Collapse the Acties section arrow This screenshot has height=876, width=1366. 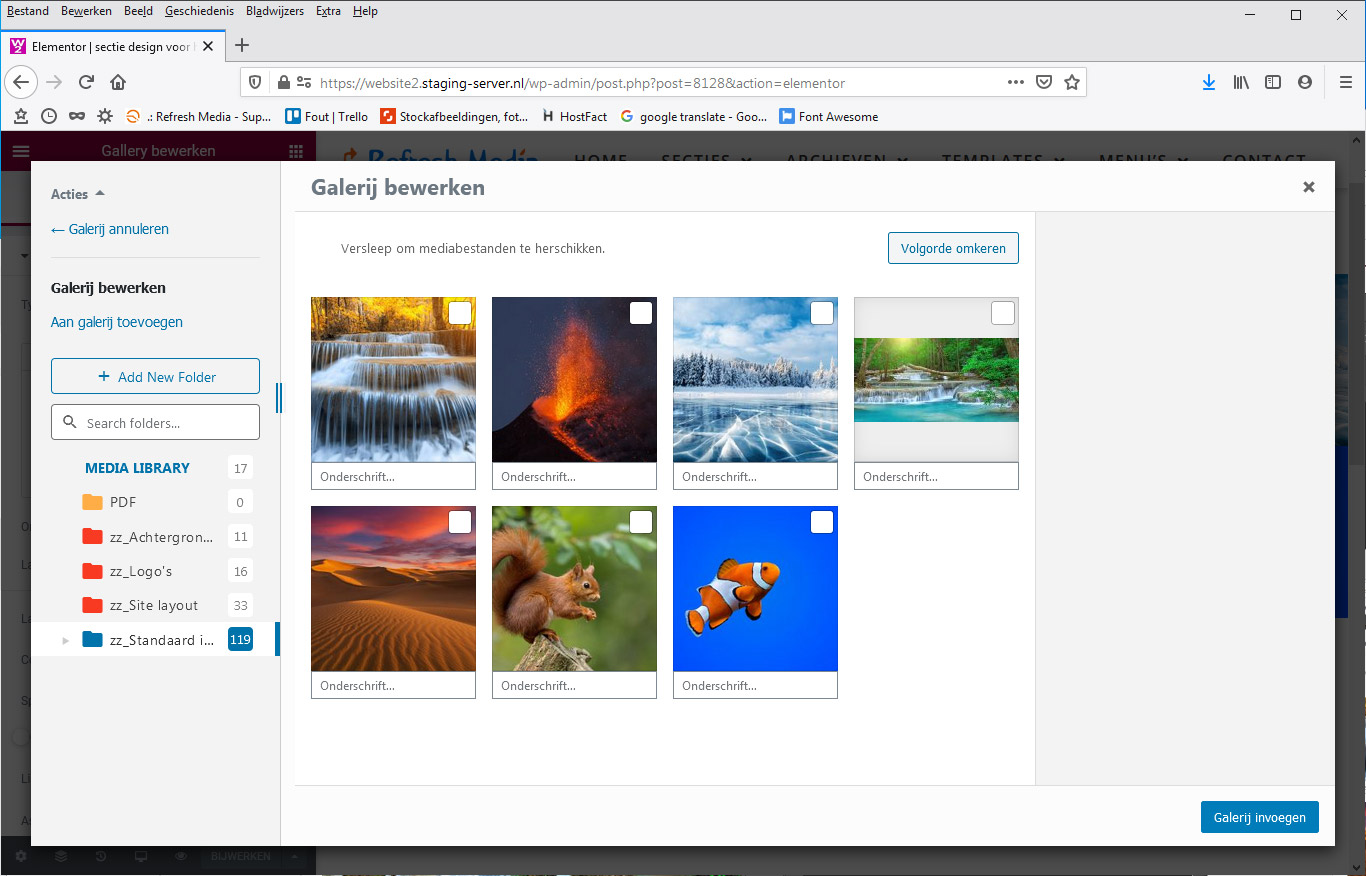click(x=100, y=194)
